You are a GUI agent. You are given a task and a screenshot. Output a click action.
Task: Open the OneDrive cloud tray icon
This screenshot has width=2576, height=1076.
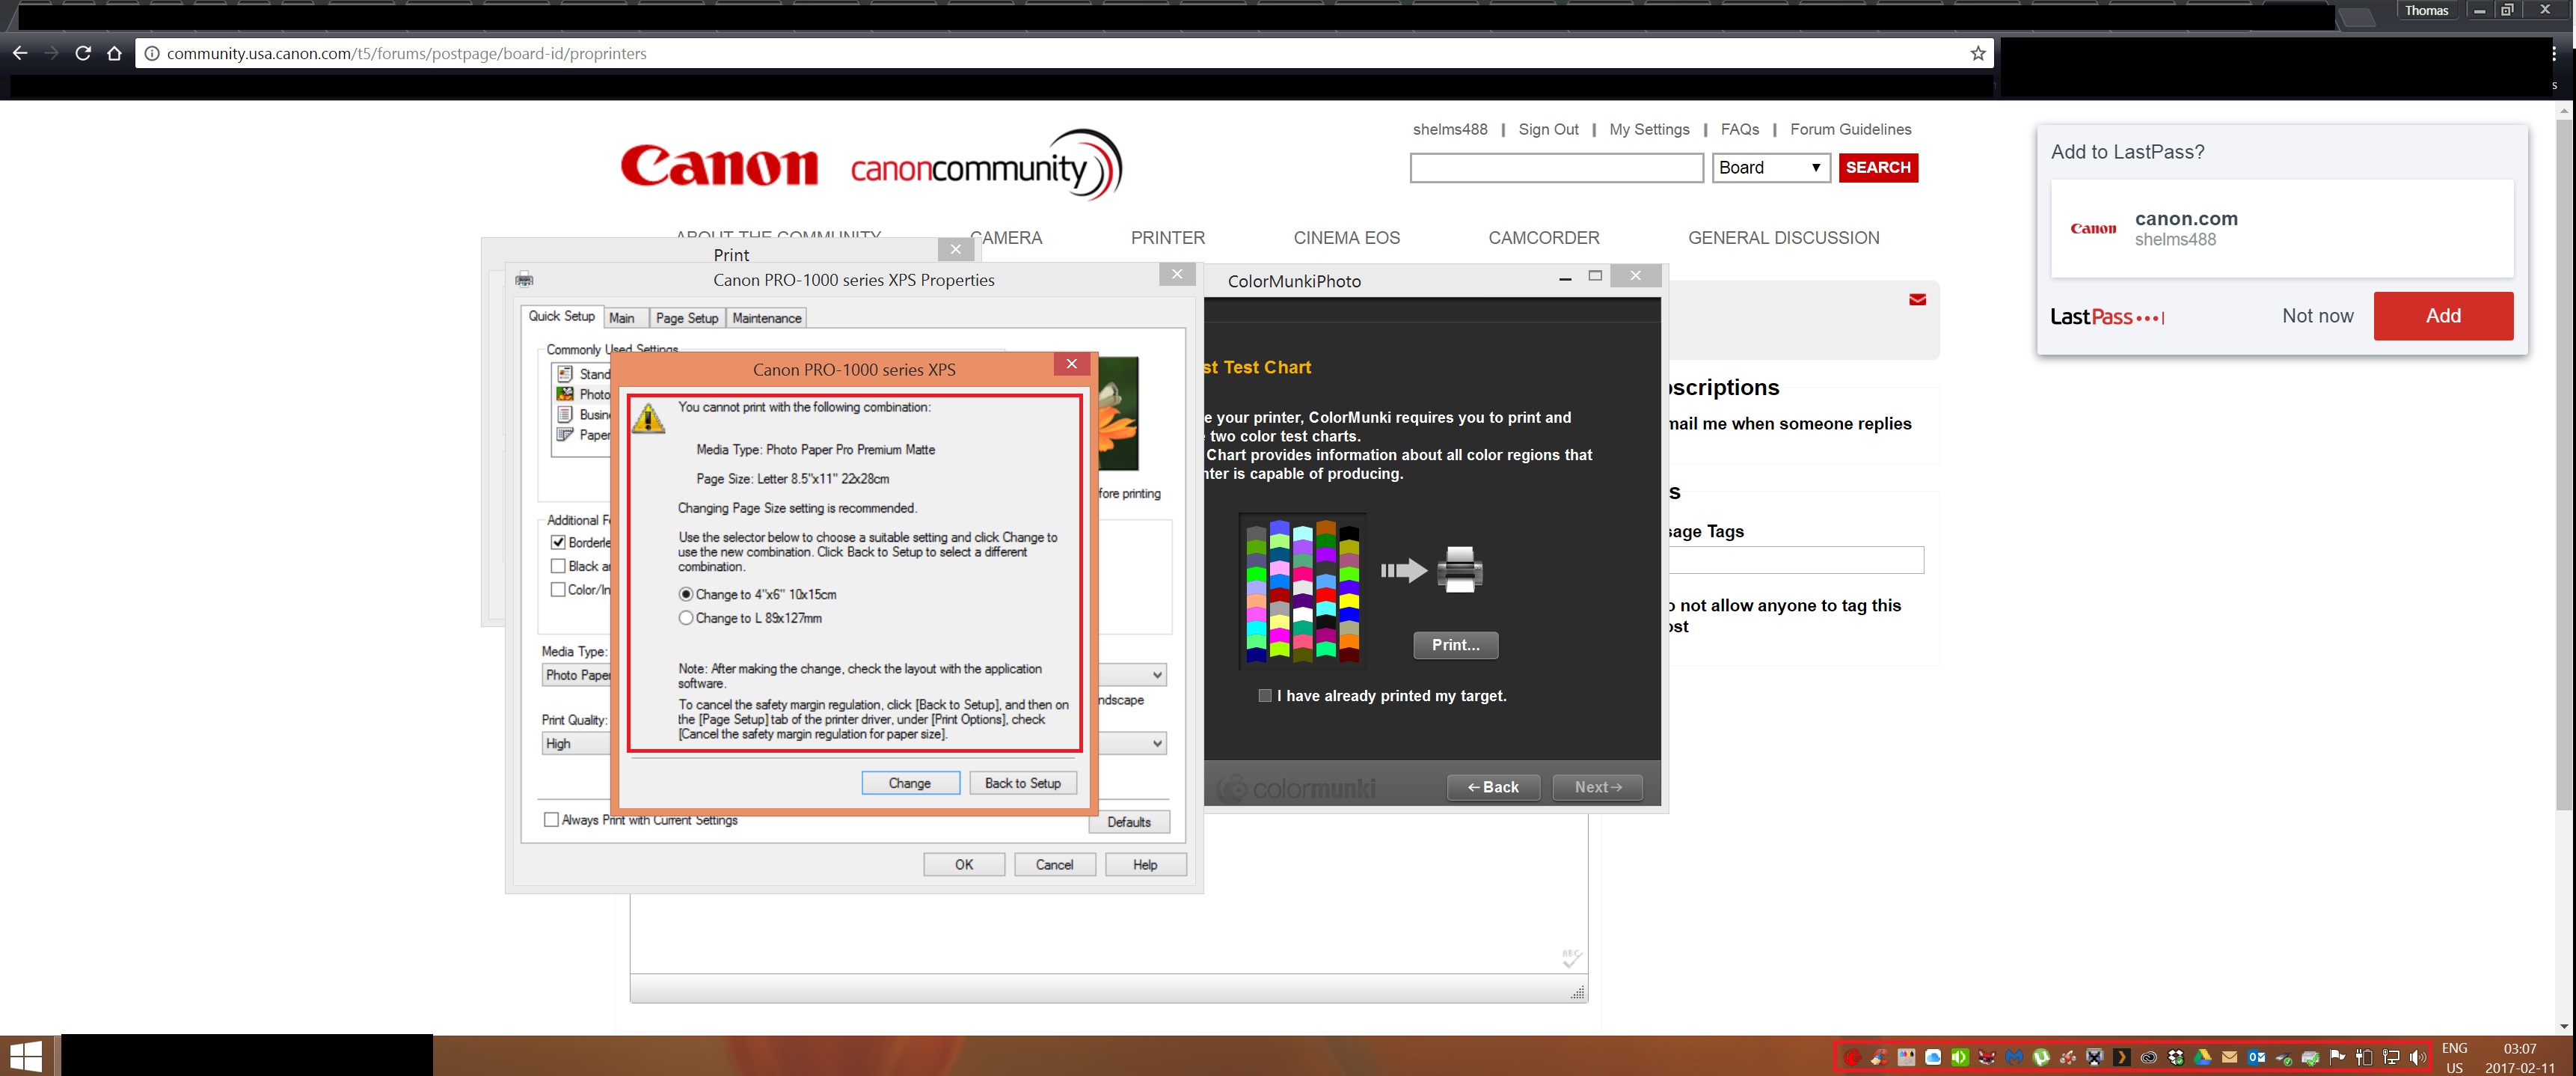[1933, 1057]
